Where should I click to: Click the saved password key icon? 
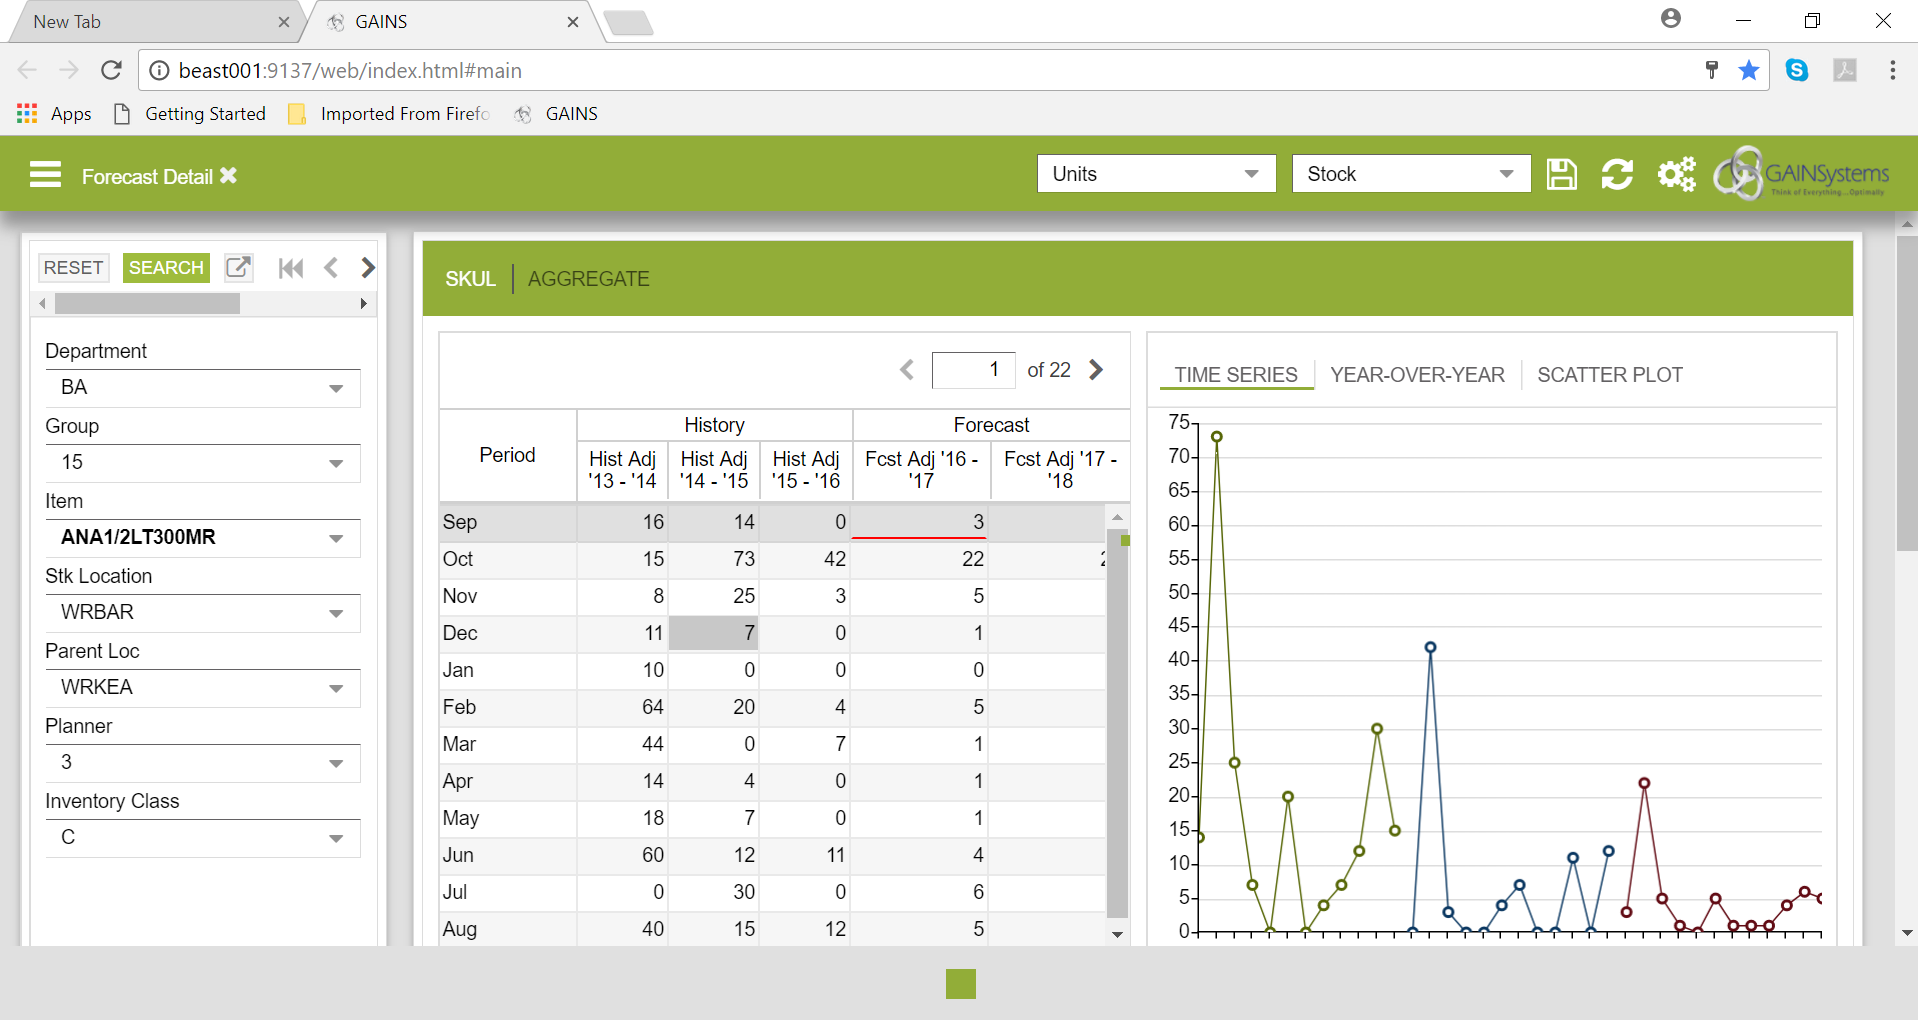point(1712,70)
